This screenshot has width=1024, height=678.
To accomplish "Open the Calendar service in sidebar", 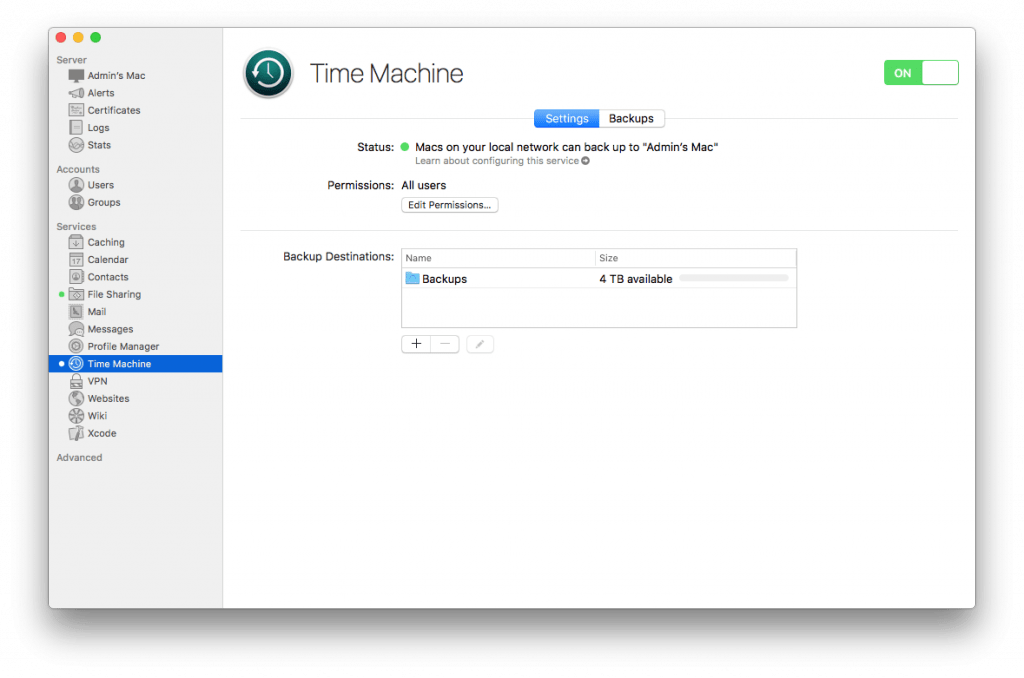I will (78, 259).
